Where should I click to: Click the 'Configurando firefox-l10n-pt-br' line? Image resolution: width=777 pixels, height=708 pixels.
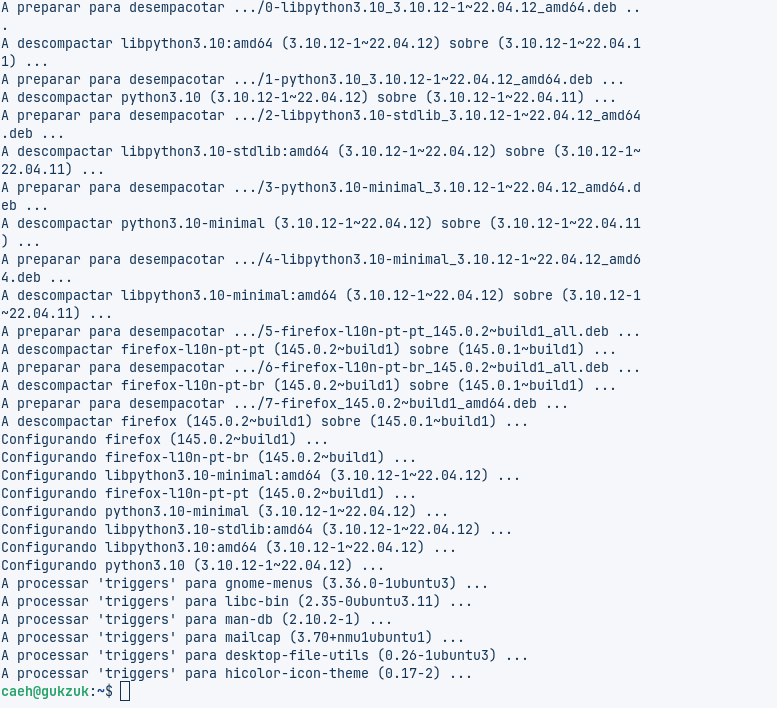(x=208, y=458)
